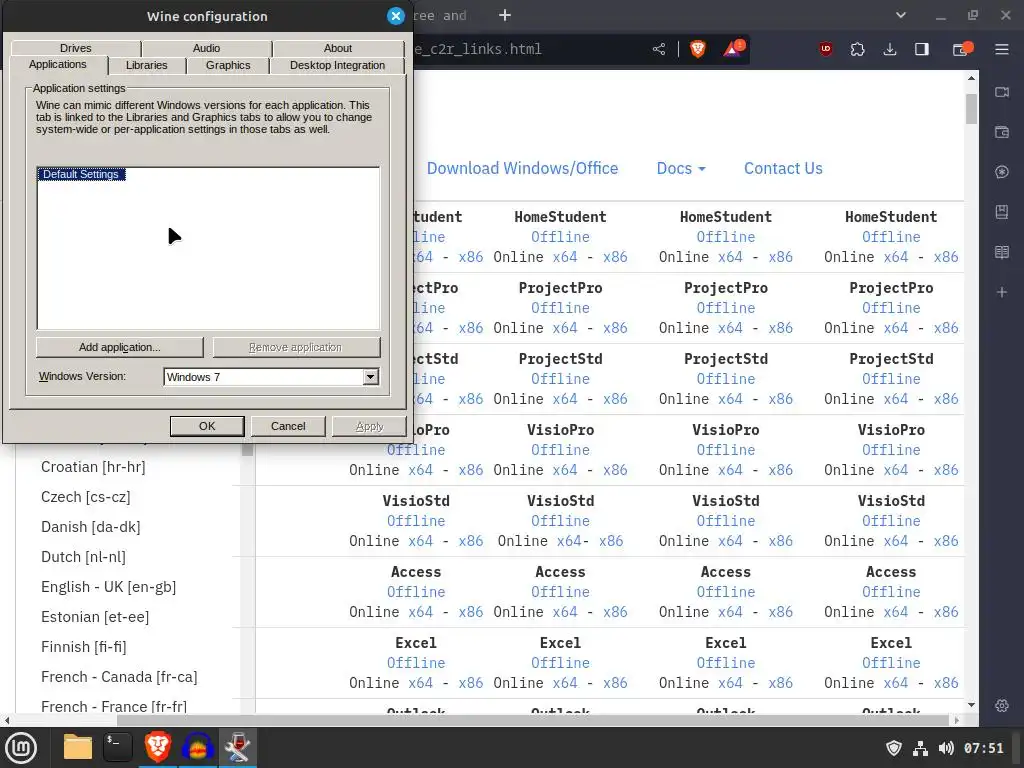Open the Files folder in taskbar
This screenshot has height=768, width=1024.
point(78,748)
